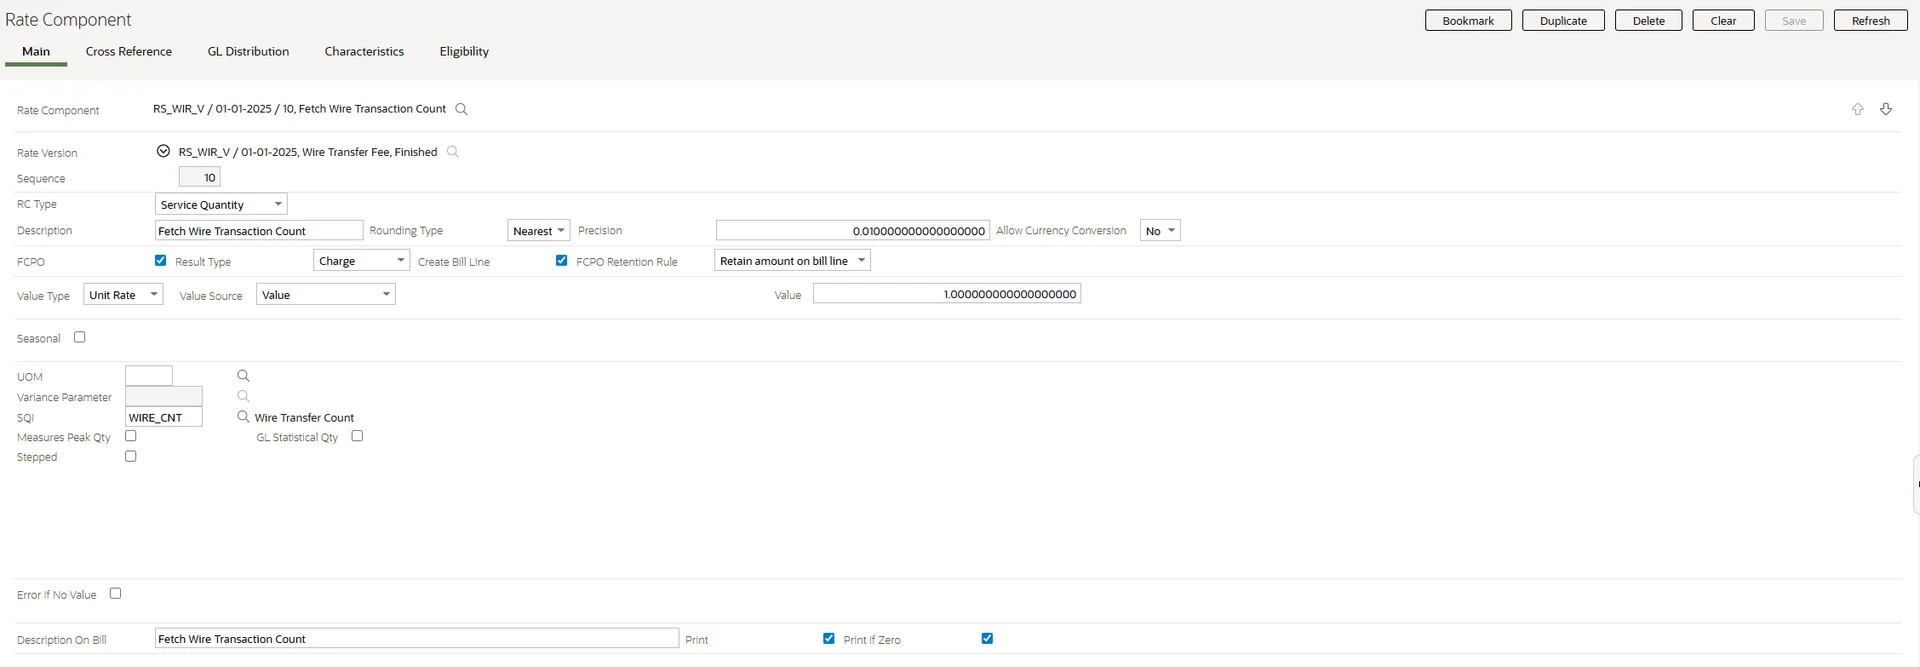Open the RC Type dropdown
Screen dimensions: 1920x667
click(221, 204)
